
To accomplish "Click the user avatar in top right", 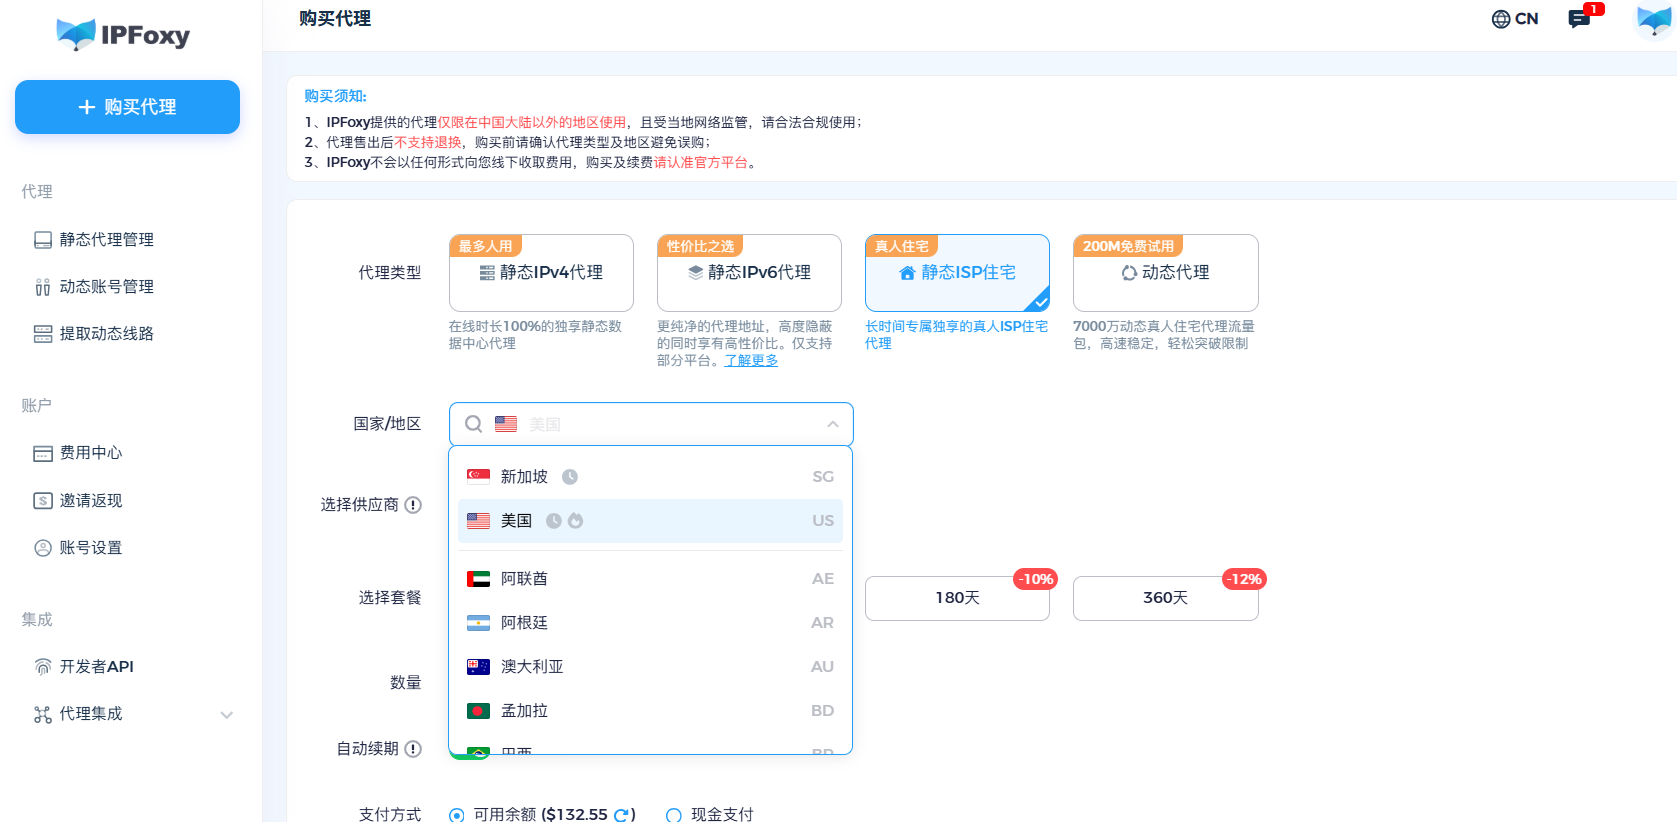I will click(1654, 19).
